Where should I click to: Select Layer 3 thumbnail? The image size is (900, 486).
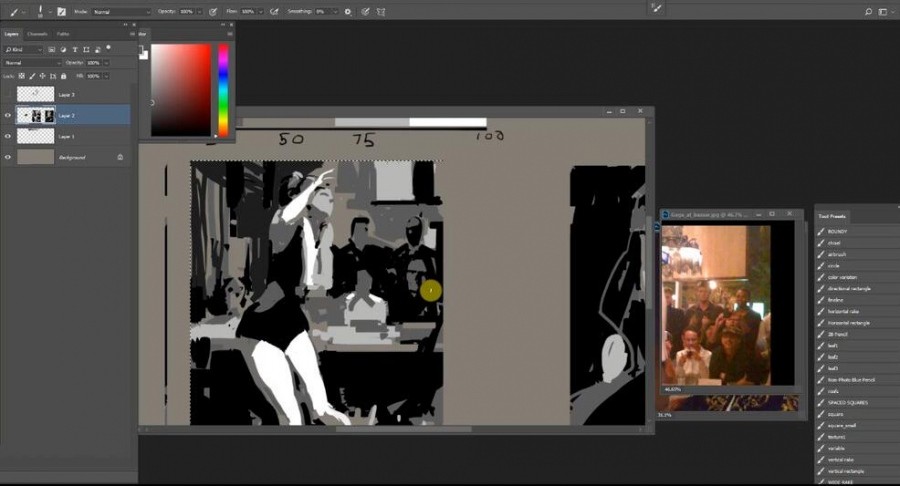point(36,94)
